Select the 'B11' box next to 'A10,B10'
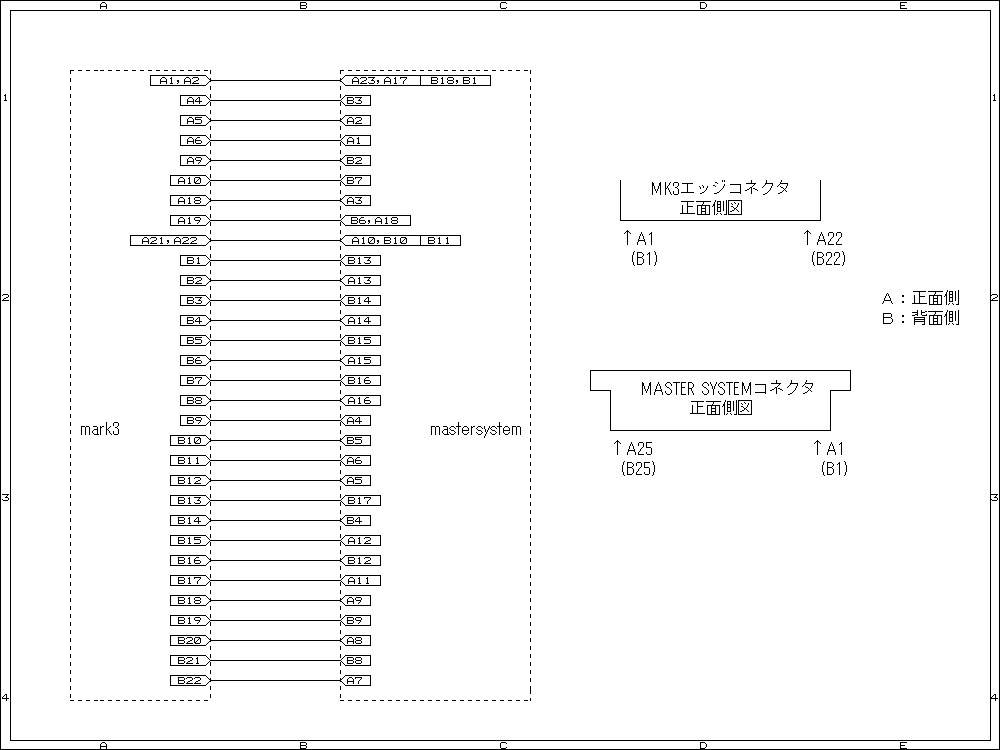Viewport: 1000px width, 750px height. [440, 240]
